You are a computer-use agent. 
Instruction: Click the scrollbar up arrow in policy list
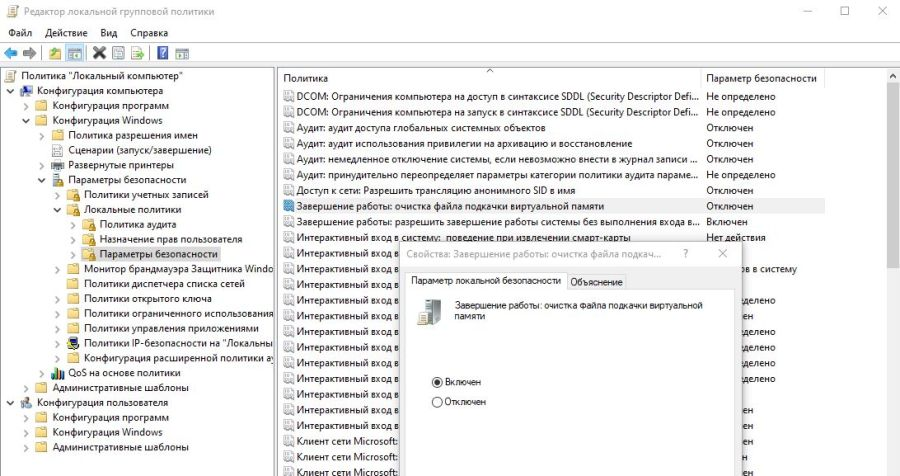point(893,76)
